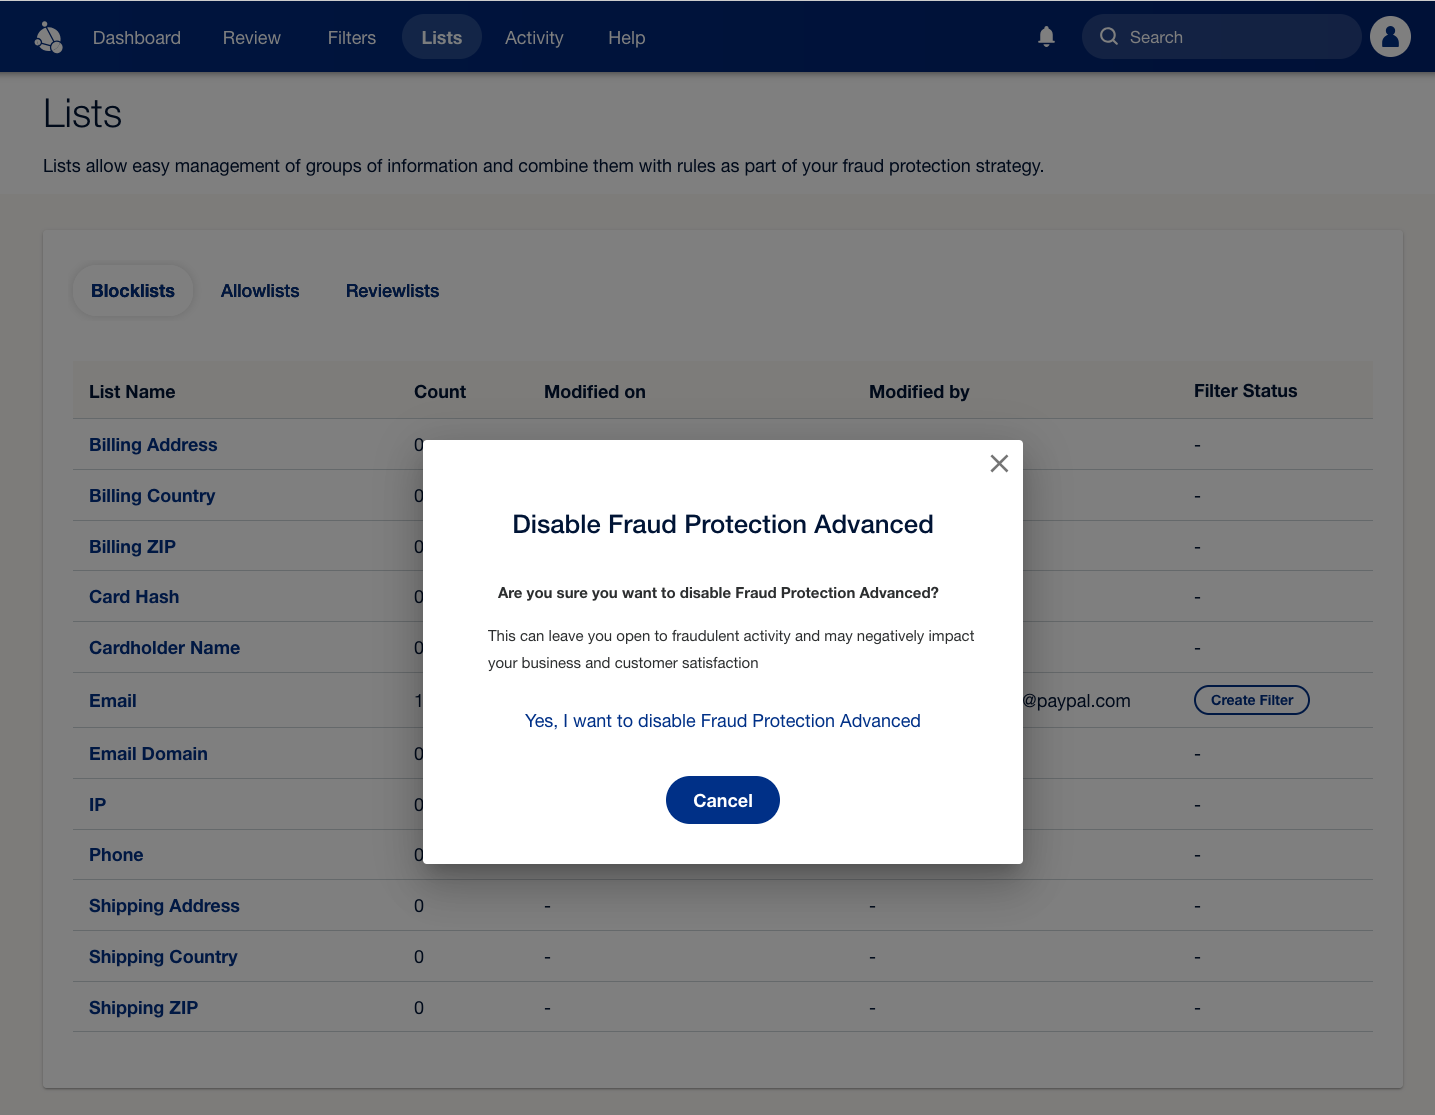1435x1115 pixels.
Task: Go to the Dashboard menu
Action: tap(137, 38)
